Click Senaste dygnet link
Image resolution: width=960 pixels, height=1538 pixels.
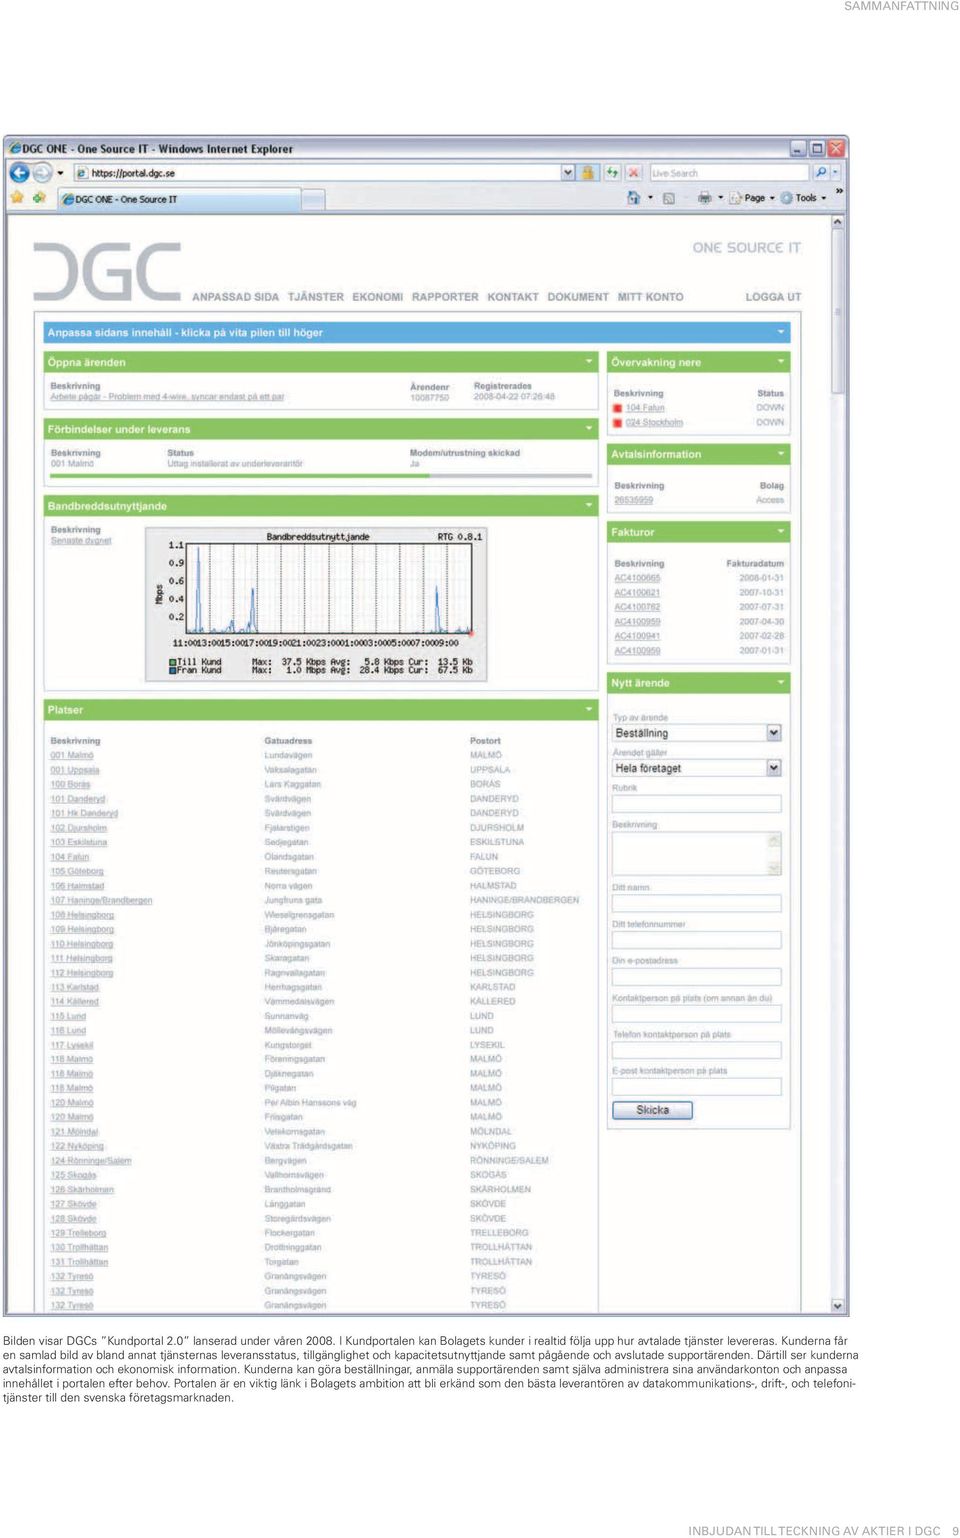pos(81,541)
